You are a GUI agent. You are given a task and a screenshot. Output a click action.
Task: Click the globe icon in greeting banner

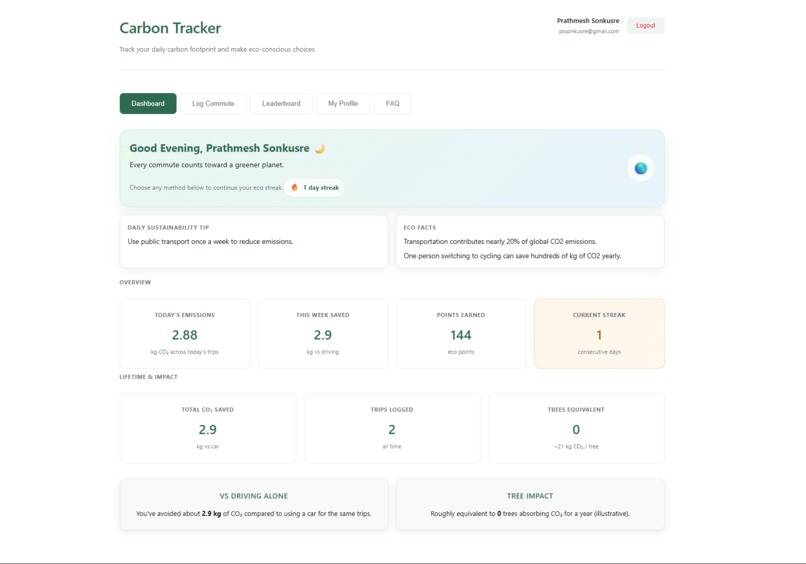tap(640, 168)
